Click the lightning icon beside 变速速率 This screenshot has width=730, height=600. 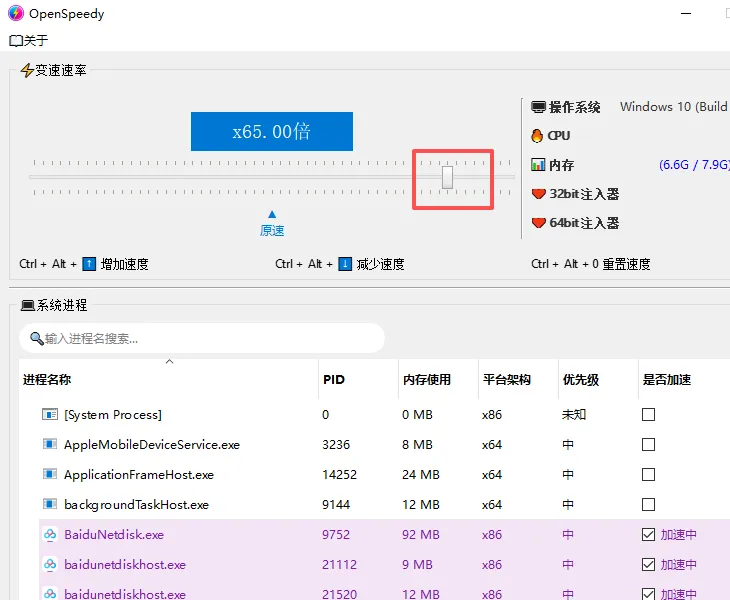pyautogui.click(x=27, y=71)
